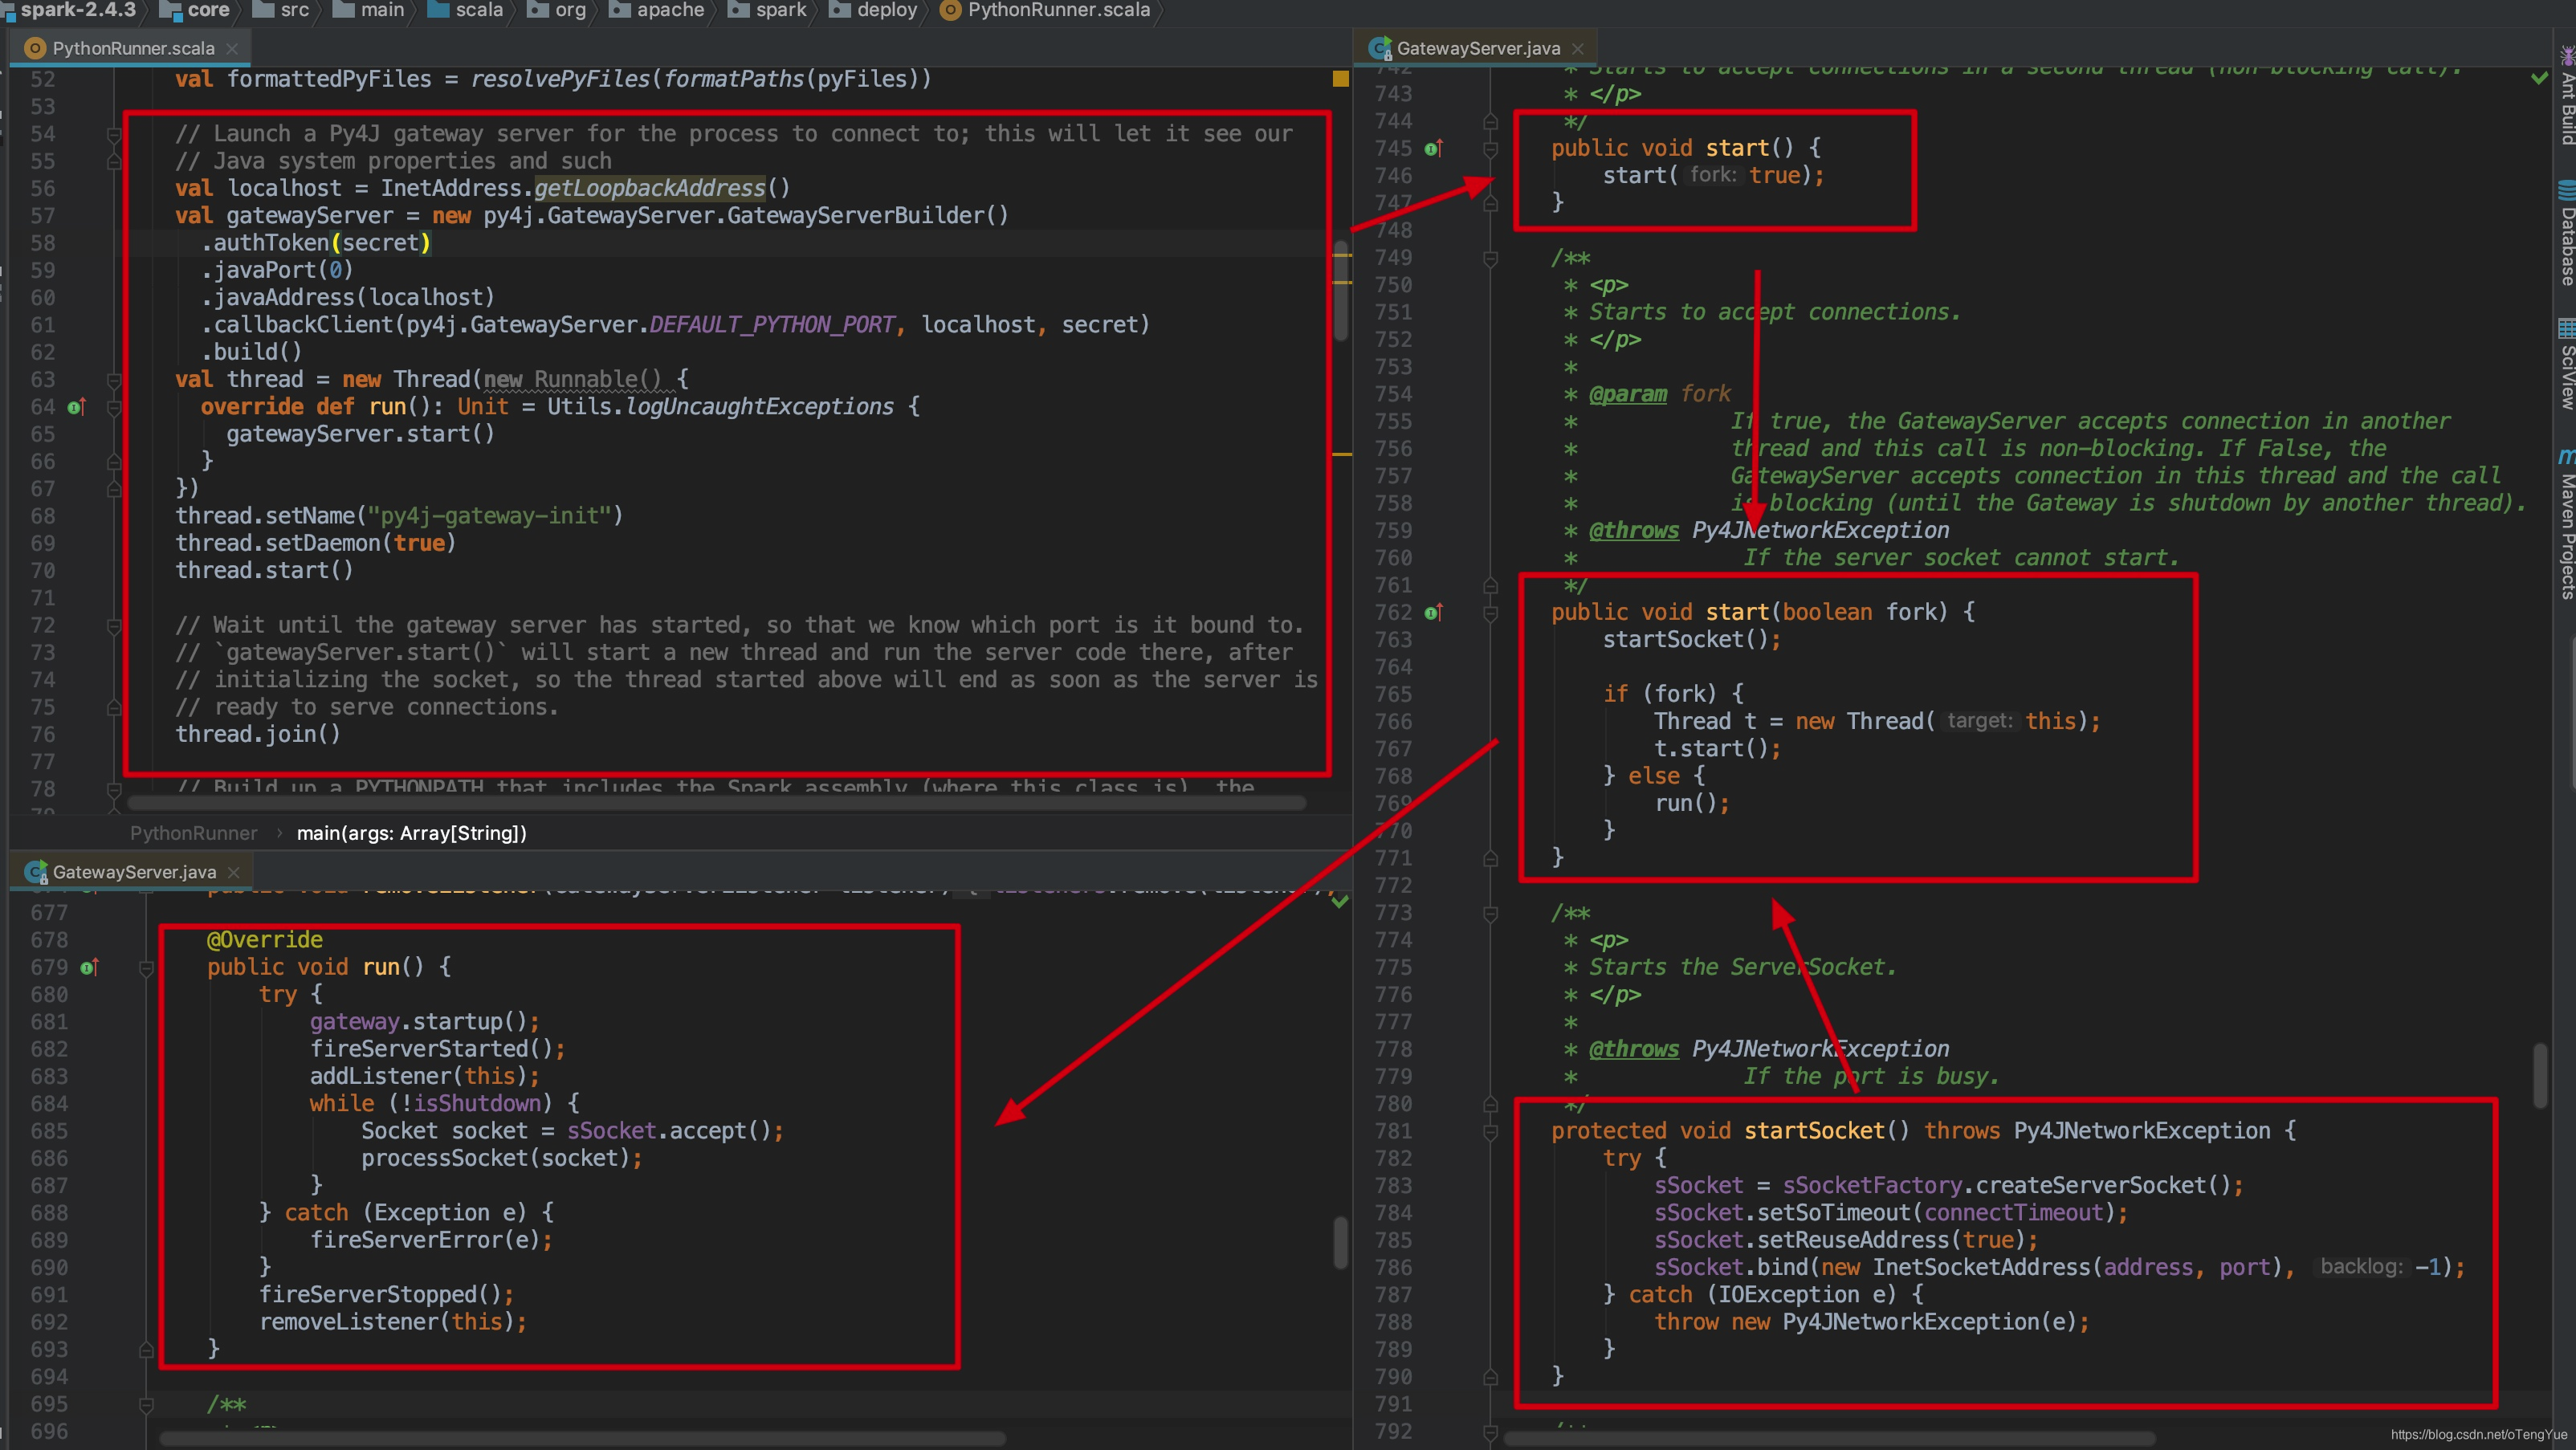The width and height of the screenshot is (2576, 1450).
Task: Click the @throws tag at line 759
Action: [1633, 530]
